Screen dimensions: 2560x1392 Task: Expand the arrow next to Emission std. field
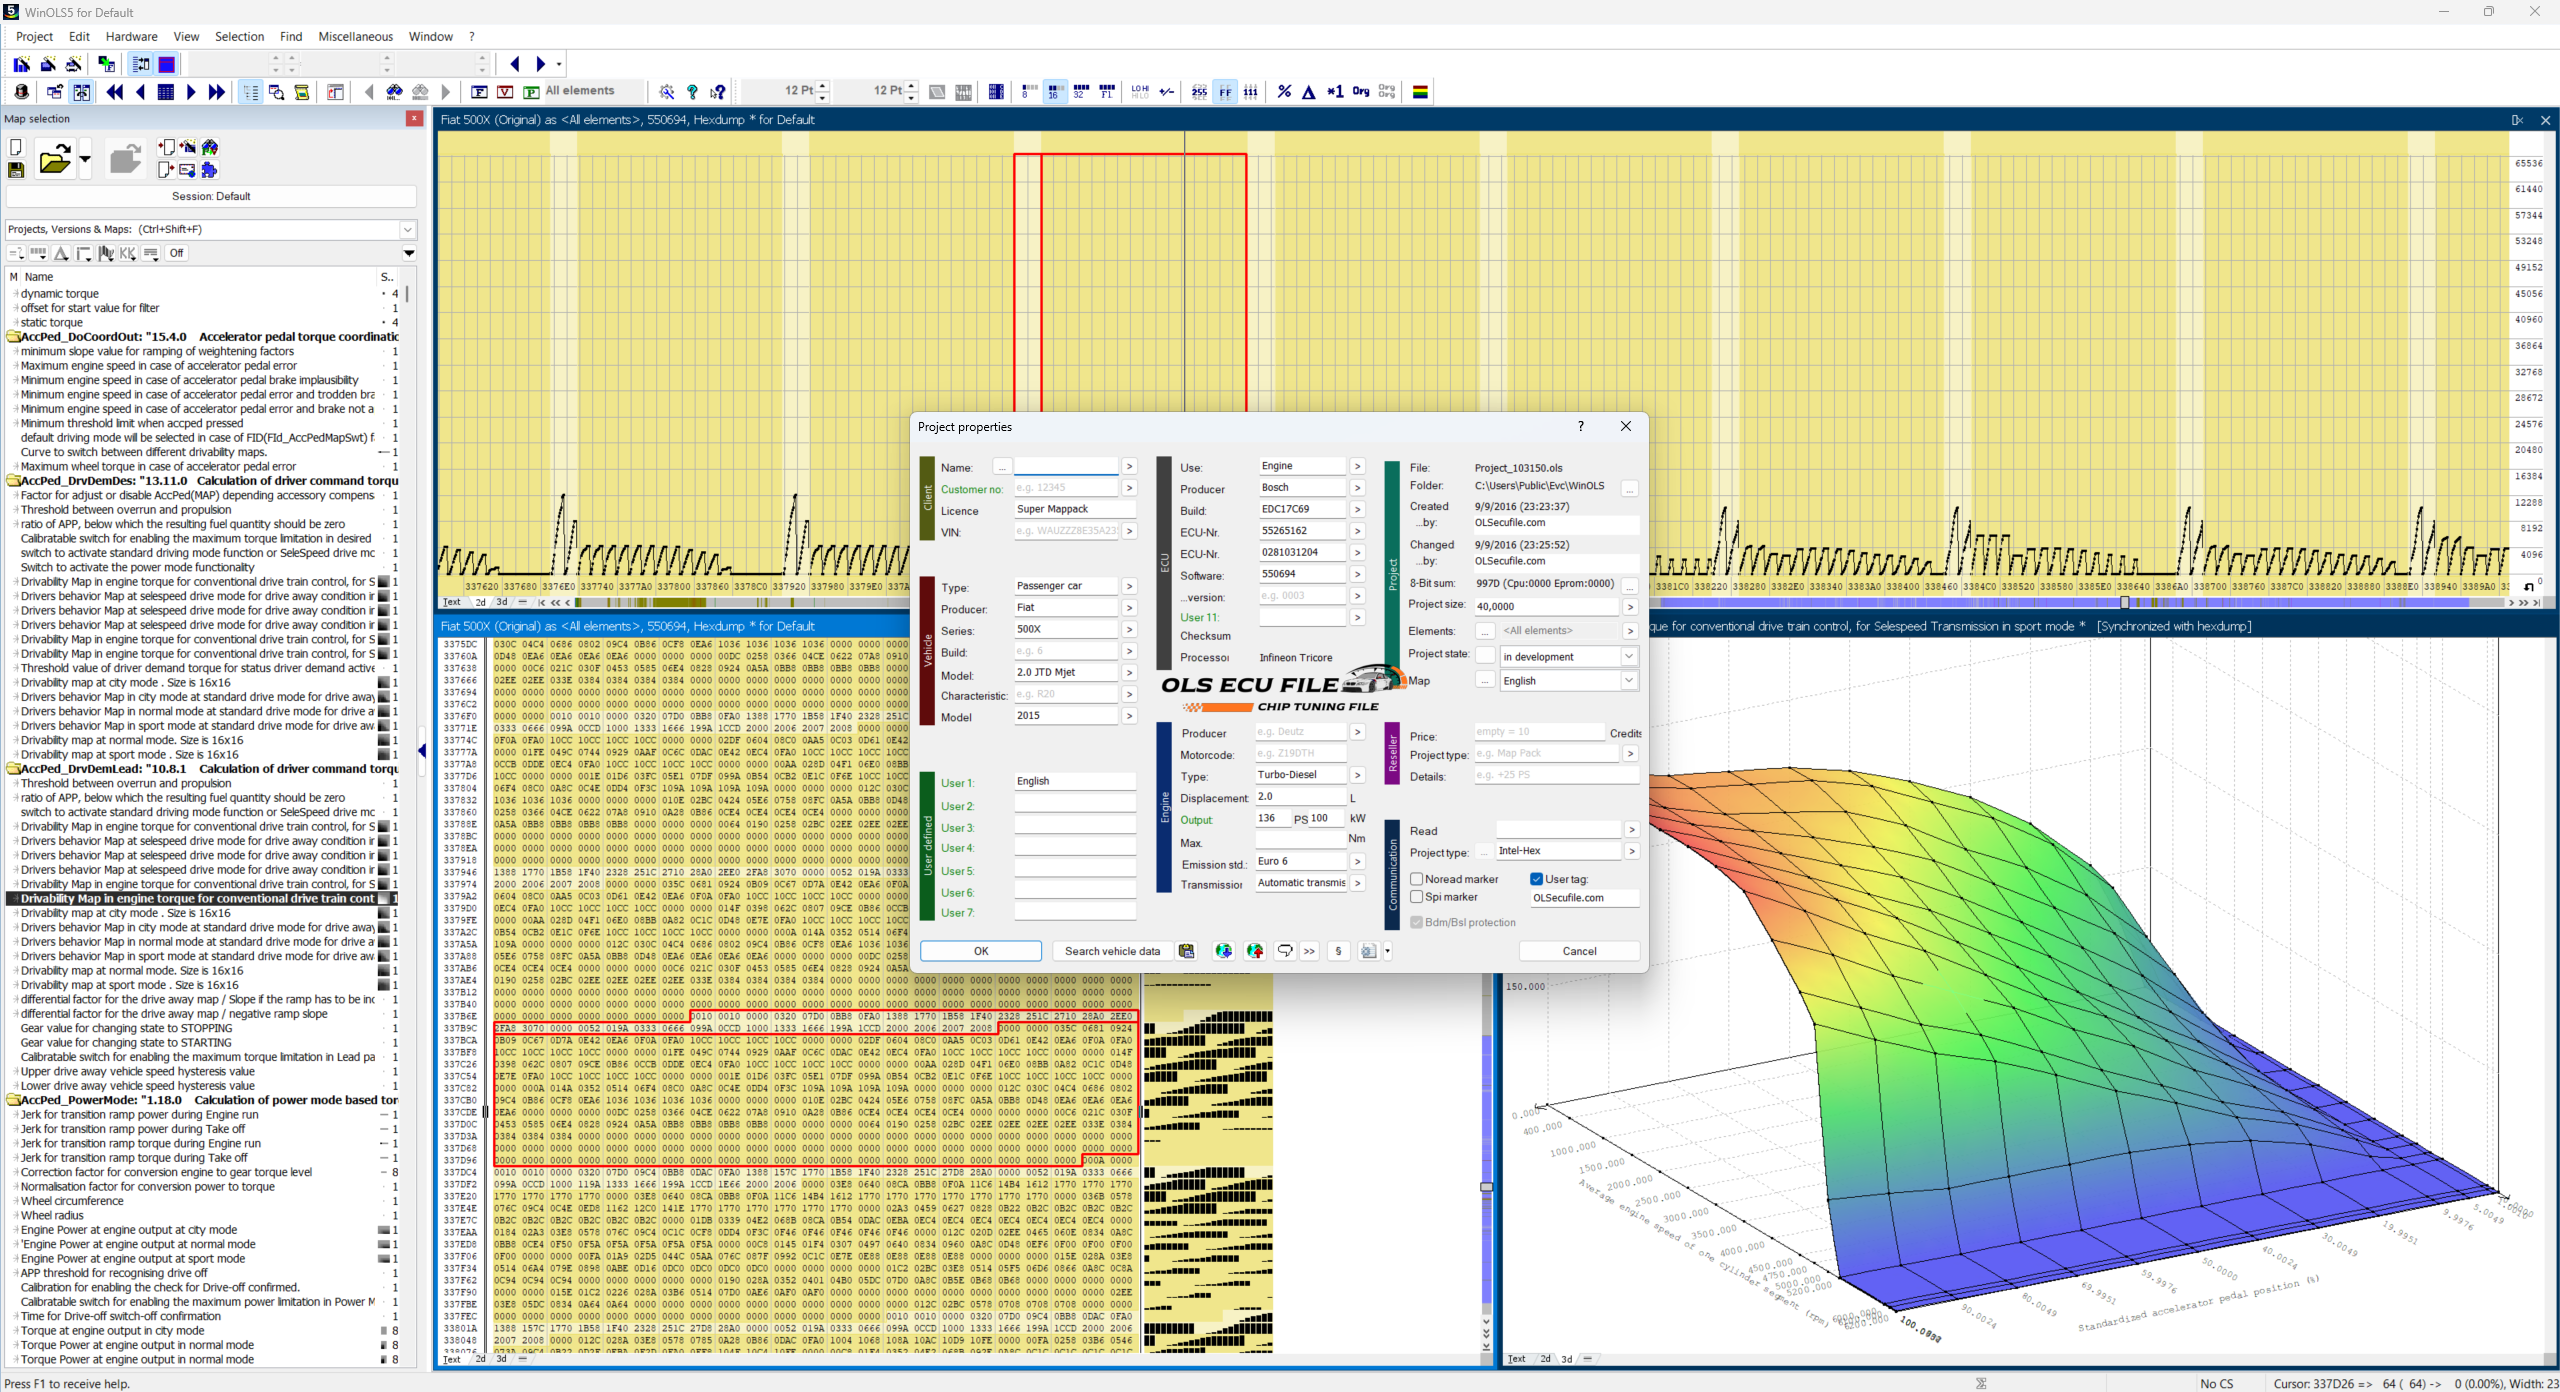click(1357, 861)
